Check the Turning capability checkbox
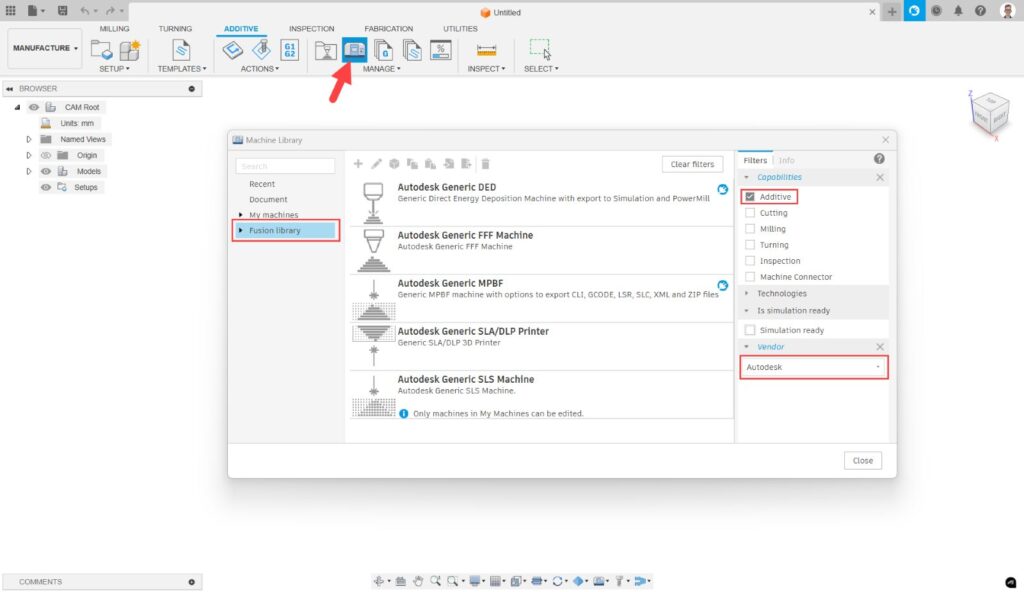The height and width of the screenshot is (592, 1024). [x=750, y=245]
